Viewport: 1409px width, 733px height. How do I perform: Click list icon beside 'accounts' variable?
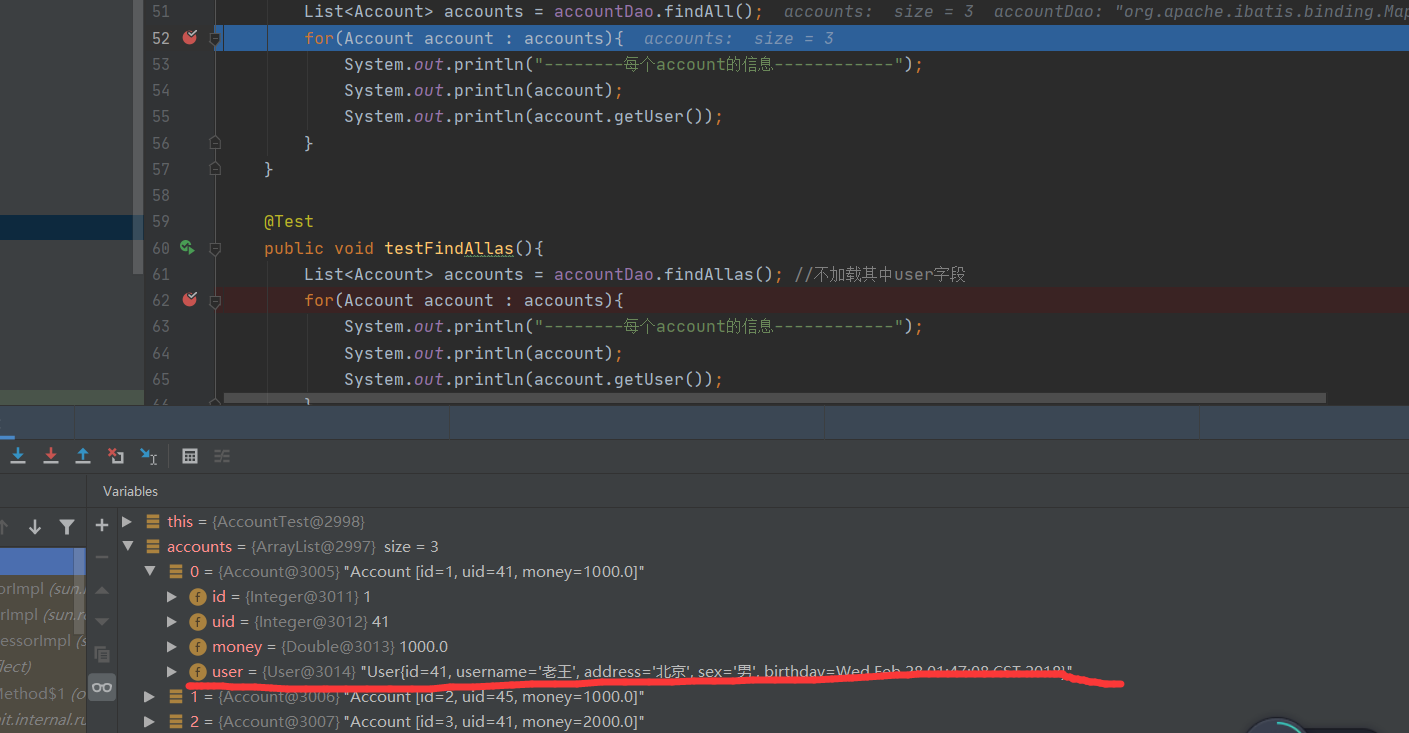click(x=153, y=546)
